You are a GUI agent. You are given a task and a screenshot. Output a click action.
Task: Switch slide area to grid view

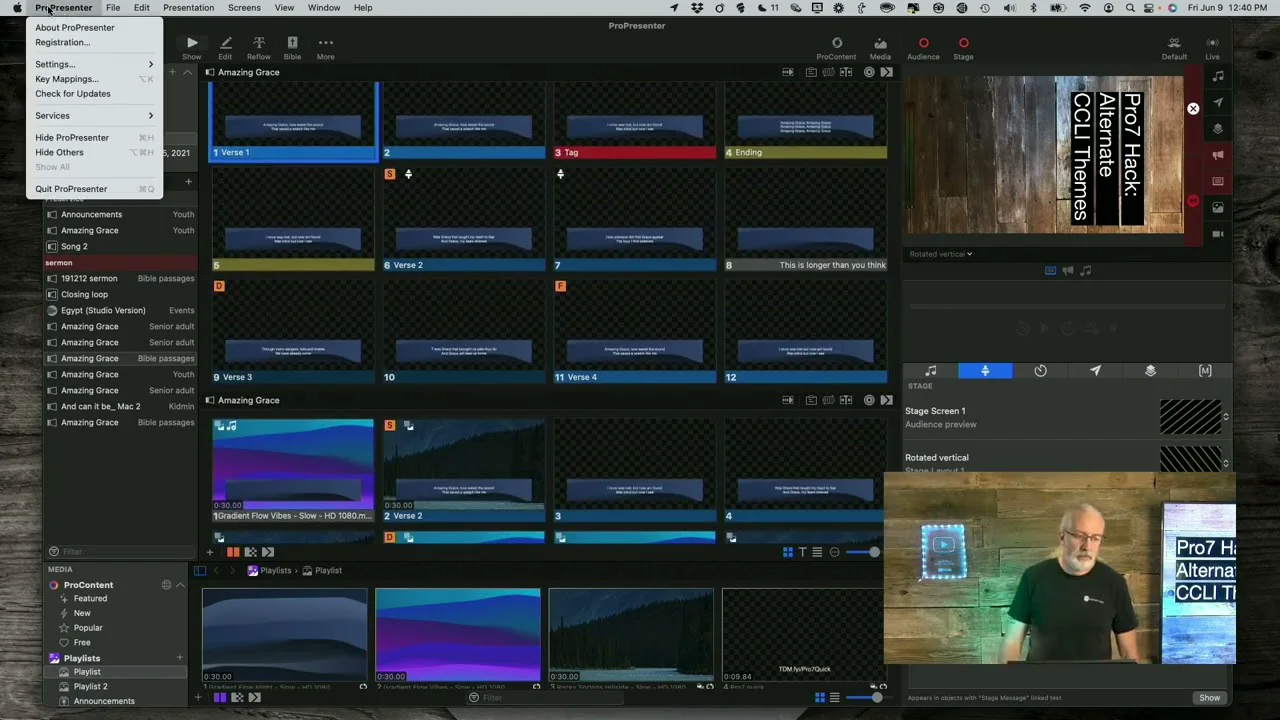pos(787,552)
